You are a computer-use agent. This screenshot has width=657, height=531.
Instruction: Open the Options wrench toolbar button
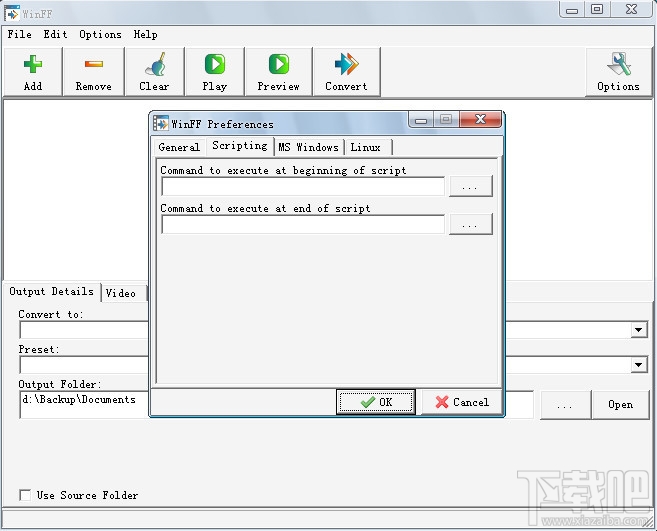point(618,72)
